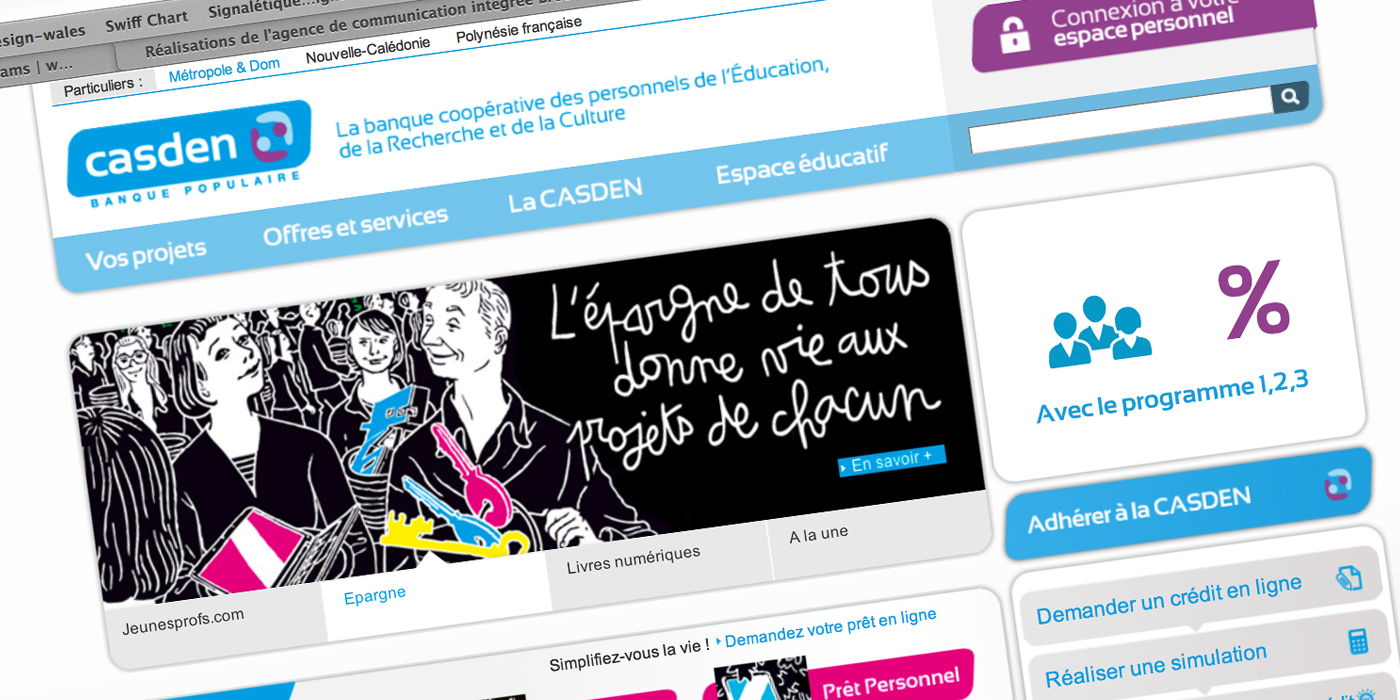
Task: Click inside the site search field
Action: click(x=1120, y=120)
